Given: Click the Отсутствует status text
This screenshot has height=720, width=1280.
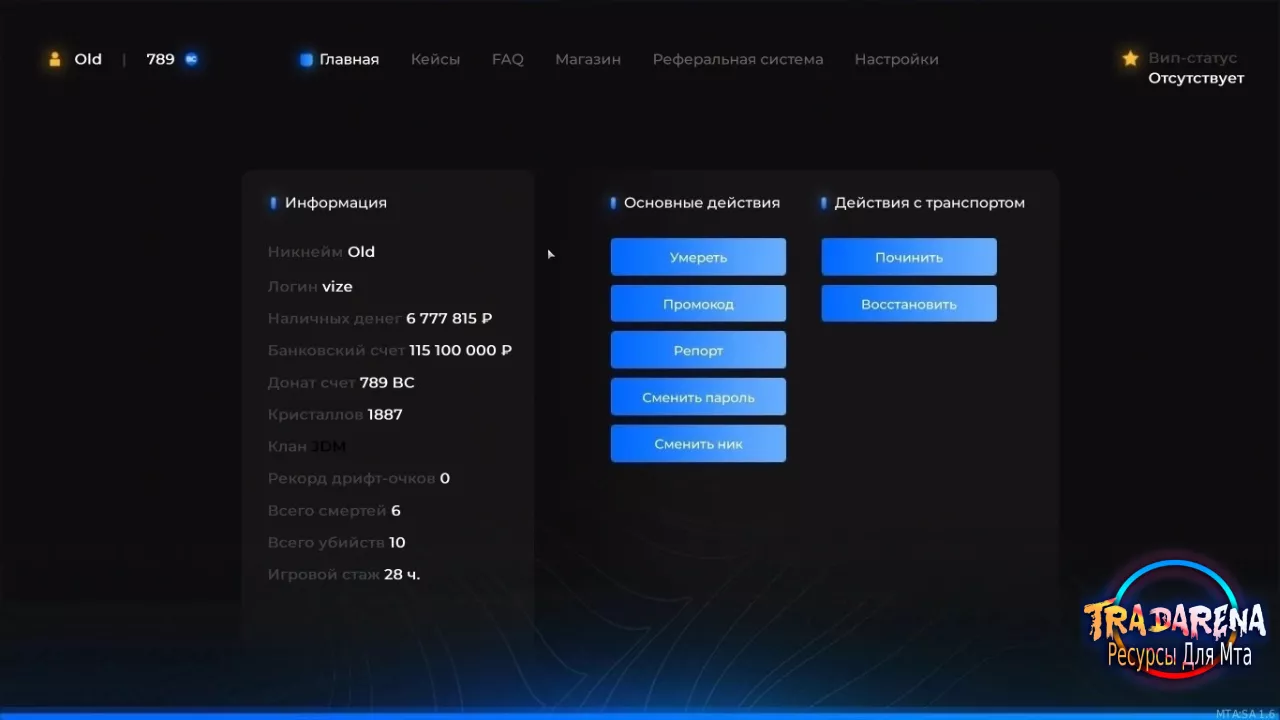Looking at the screenshot, I should point(1196,78).
